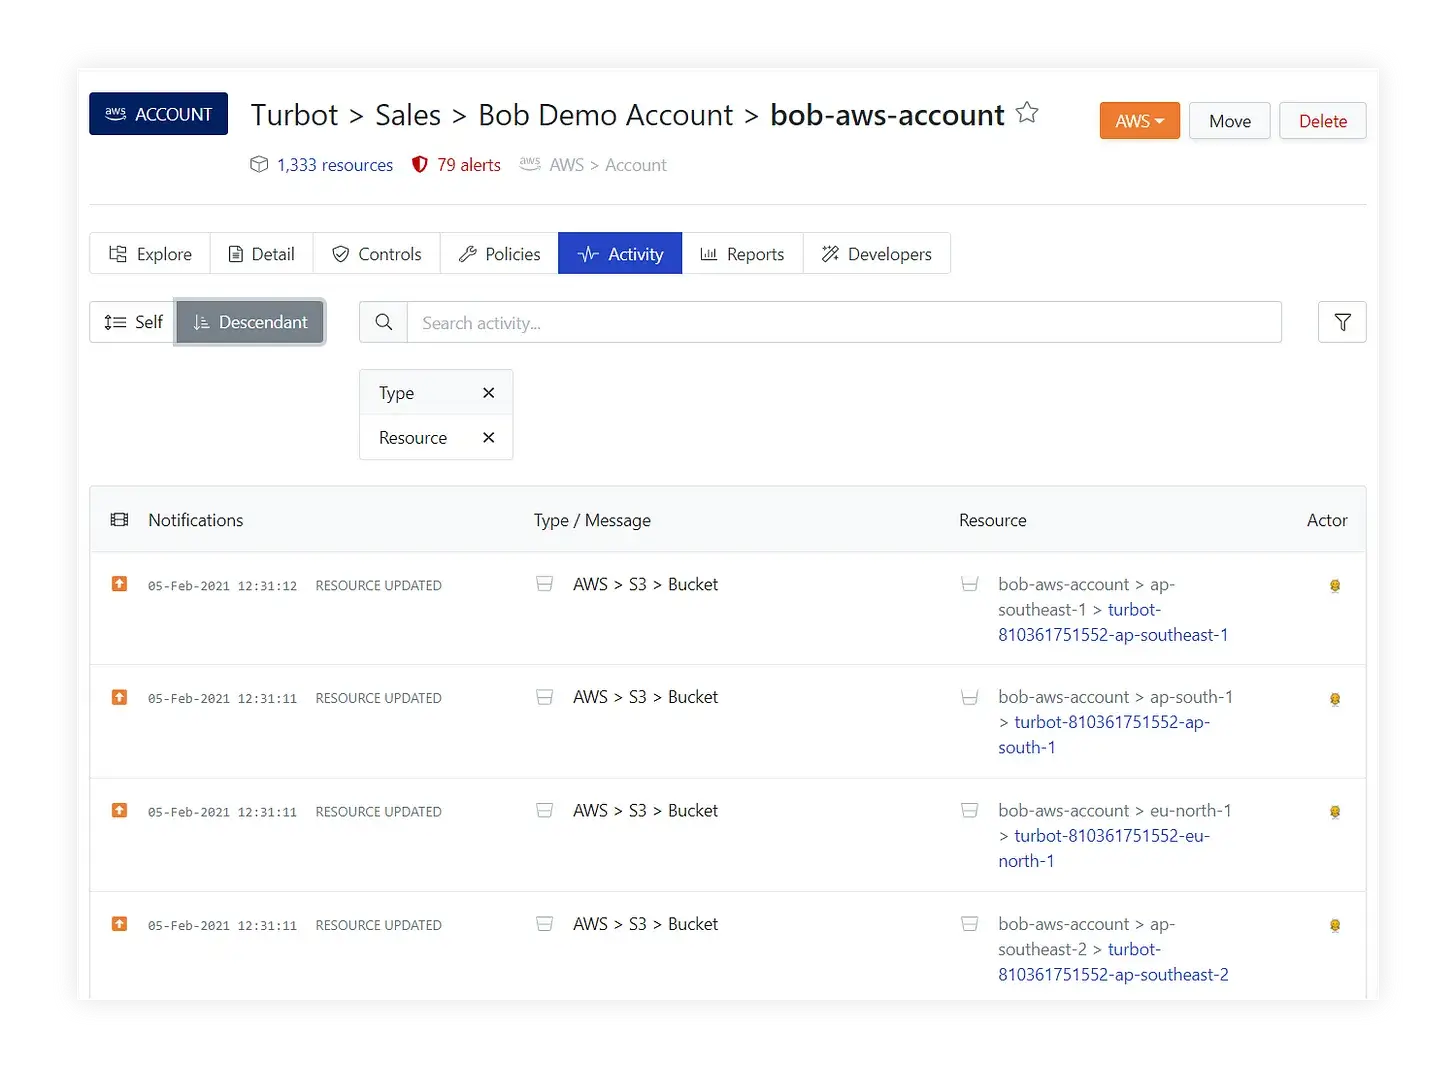The width and height of the screenshot is (1456, 1068).
Task: Click the bucket icon beside ap-southeast-2 resource
Action: point(969,924)
